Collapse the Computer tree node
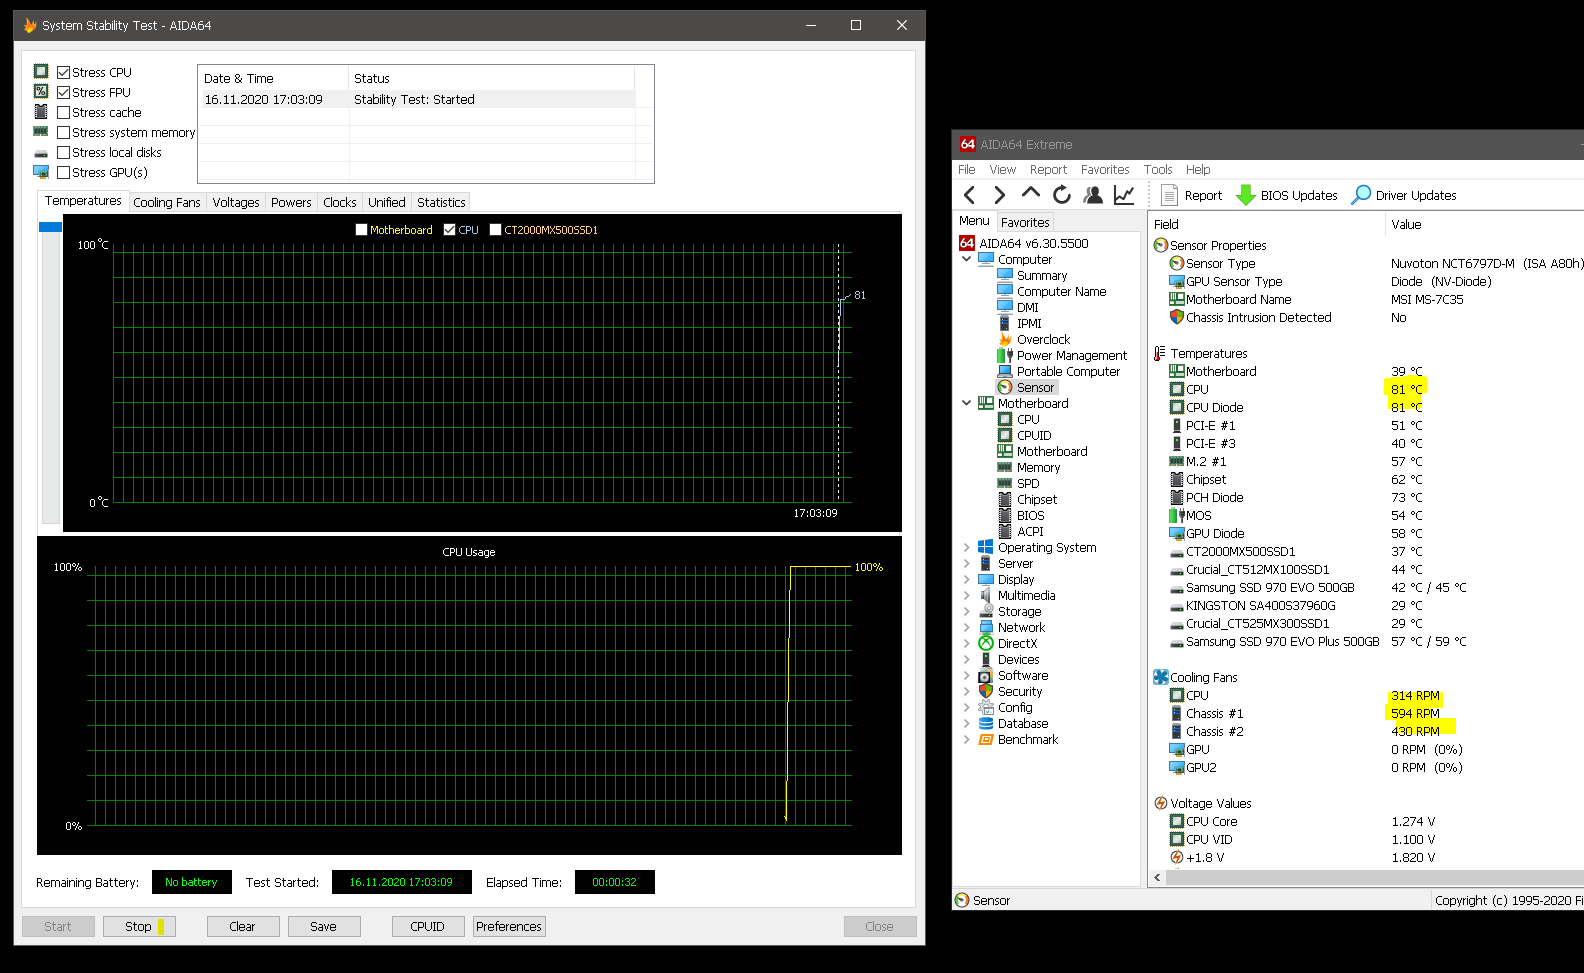Screen dimensions: 1584x973 pyautogui.click(x=967, y=259)
